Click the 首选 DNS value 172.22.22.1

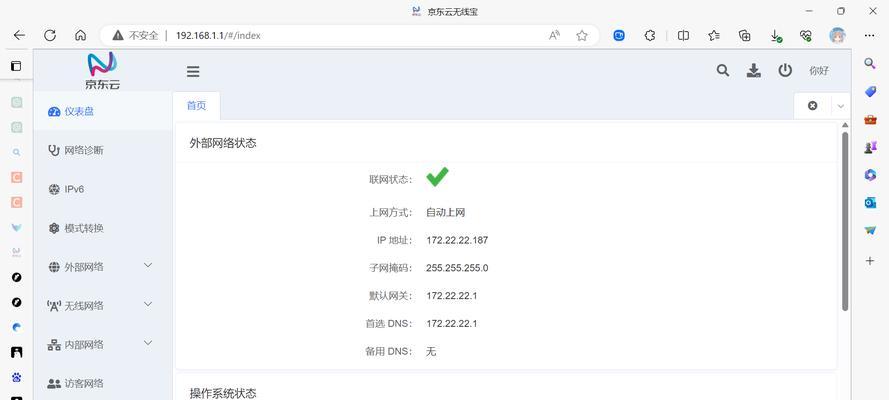point(452,324)
